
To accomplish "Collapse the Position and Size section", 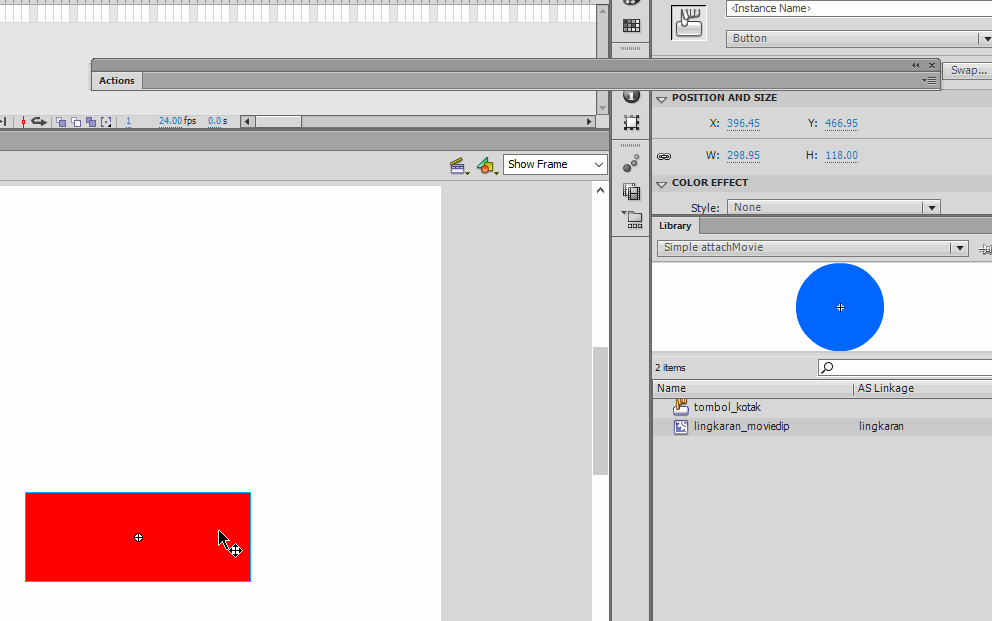I will 662,98.
